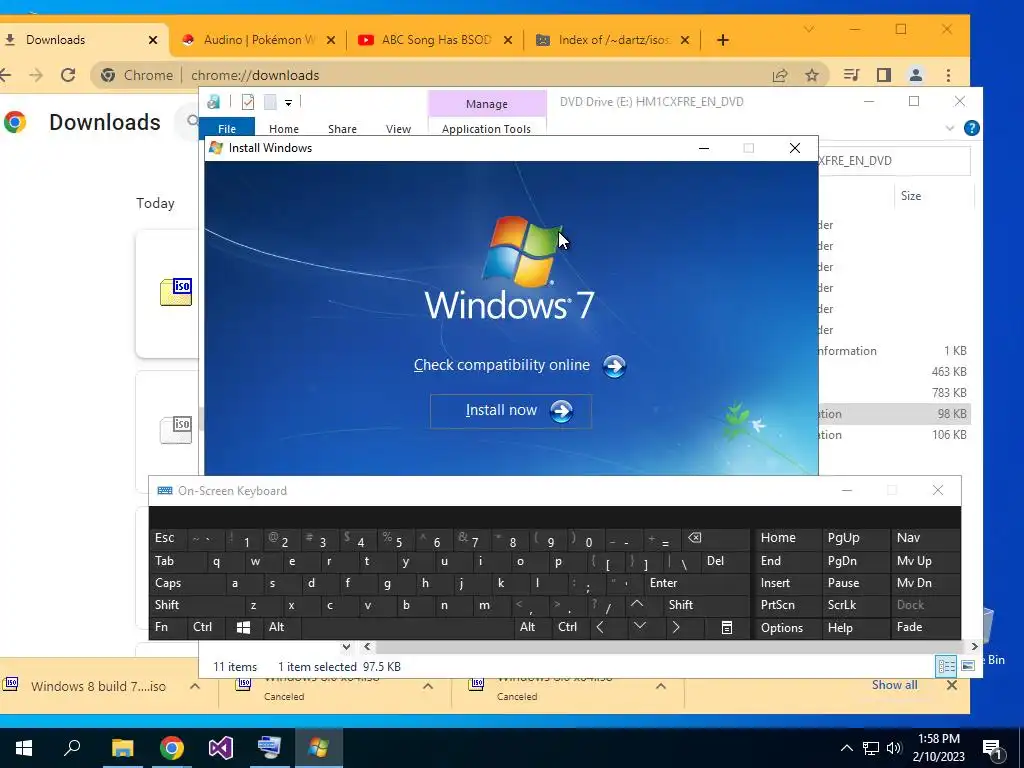Expand quick access toolbar dropdown

pyautogui.click(x=288, y=103)
